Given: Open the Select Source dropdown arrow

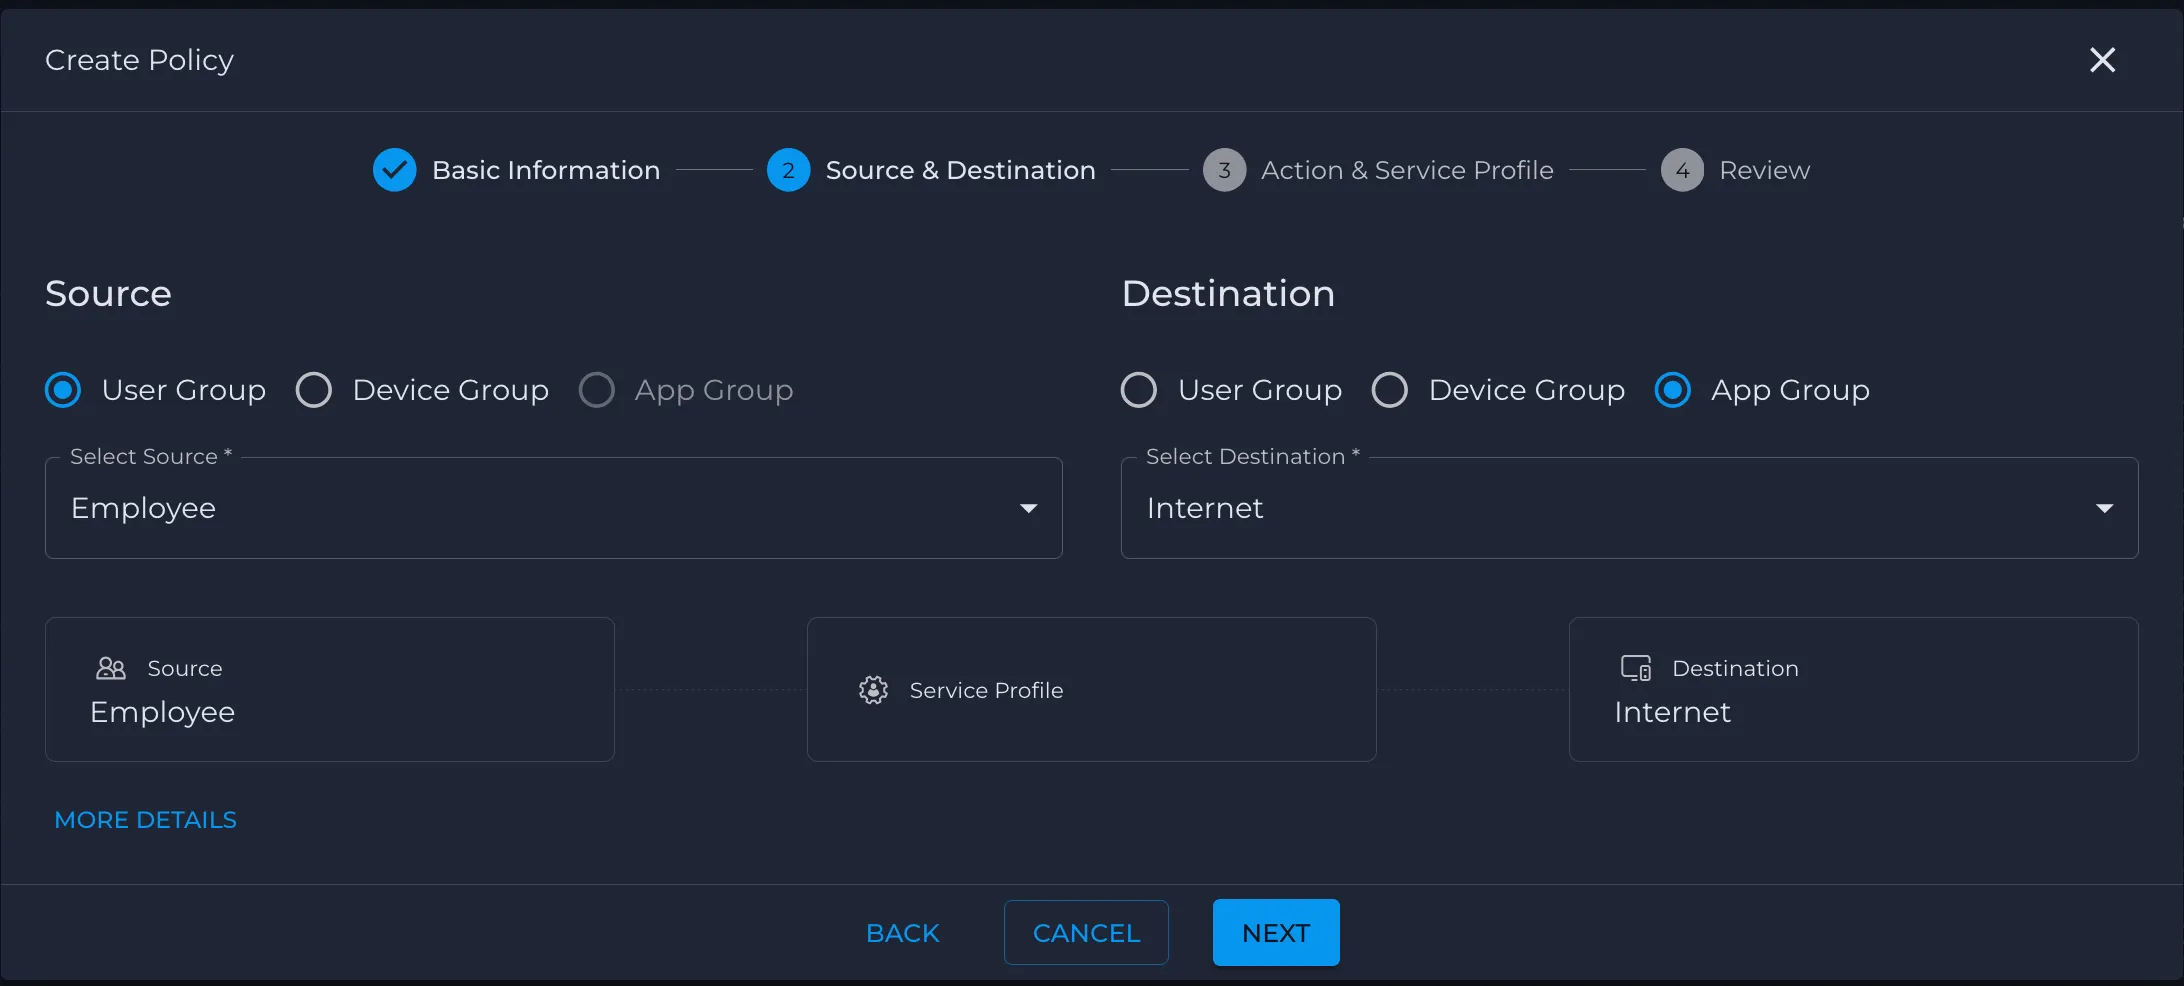Looking at the screenshot, I should (1028, 508).
